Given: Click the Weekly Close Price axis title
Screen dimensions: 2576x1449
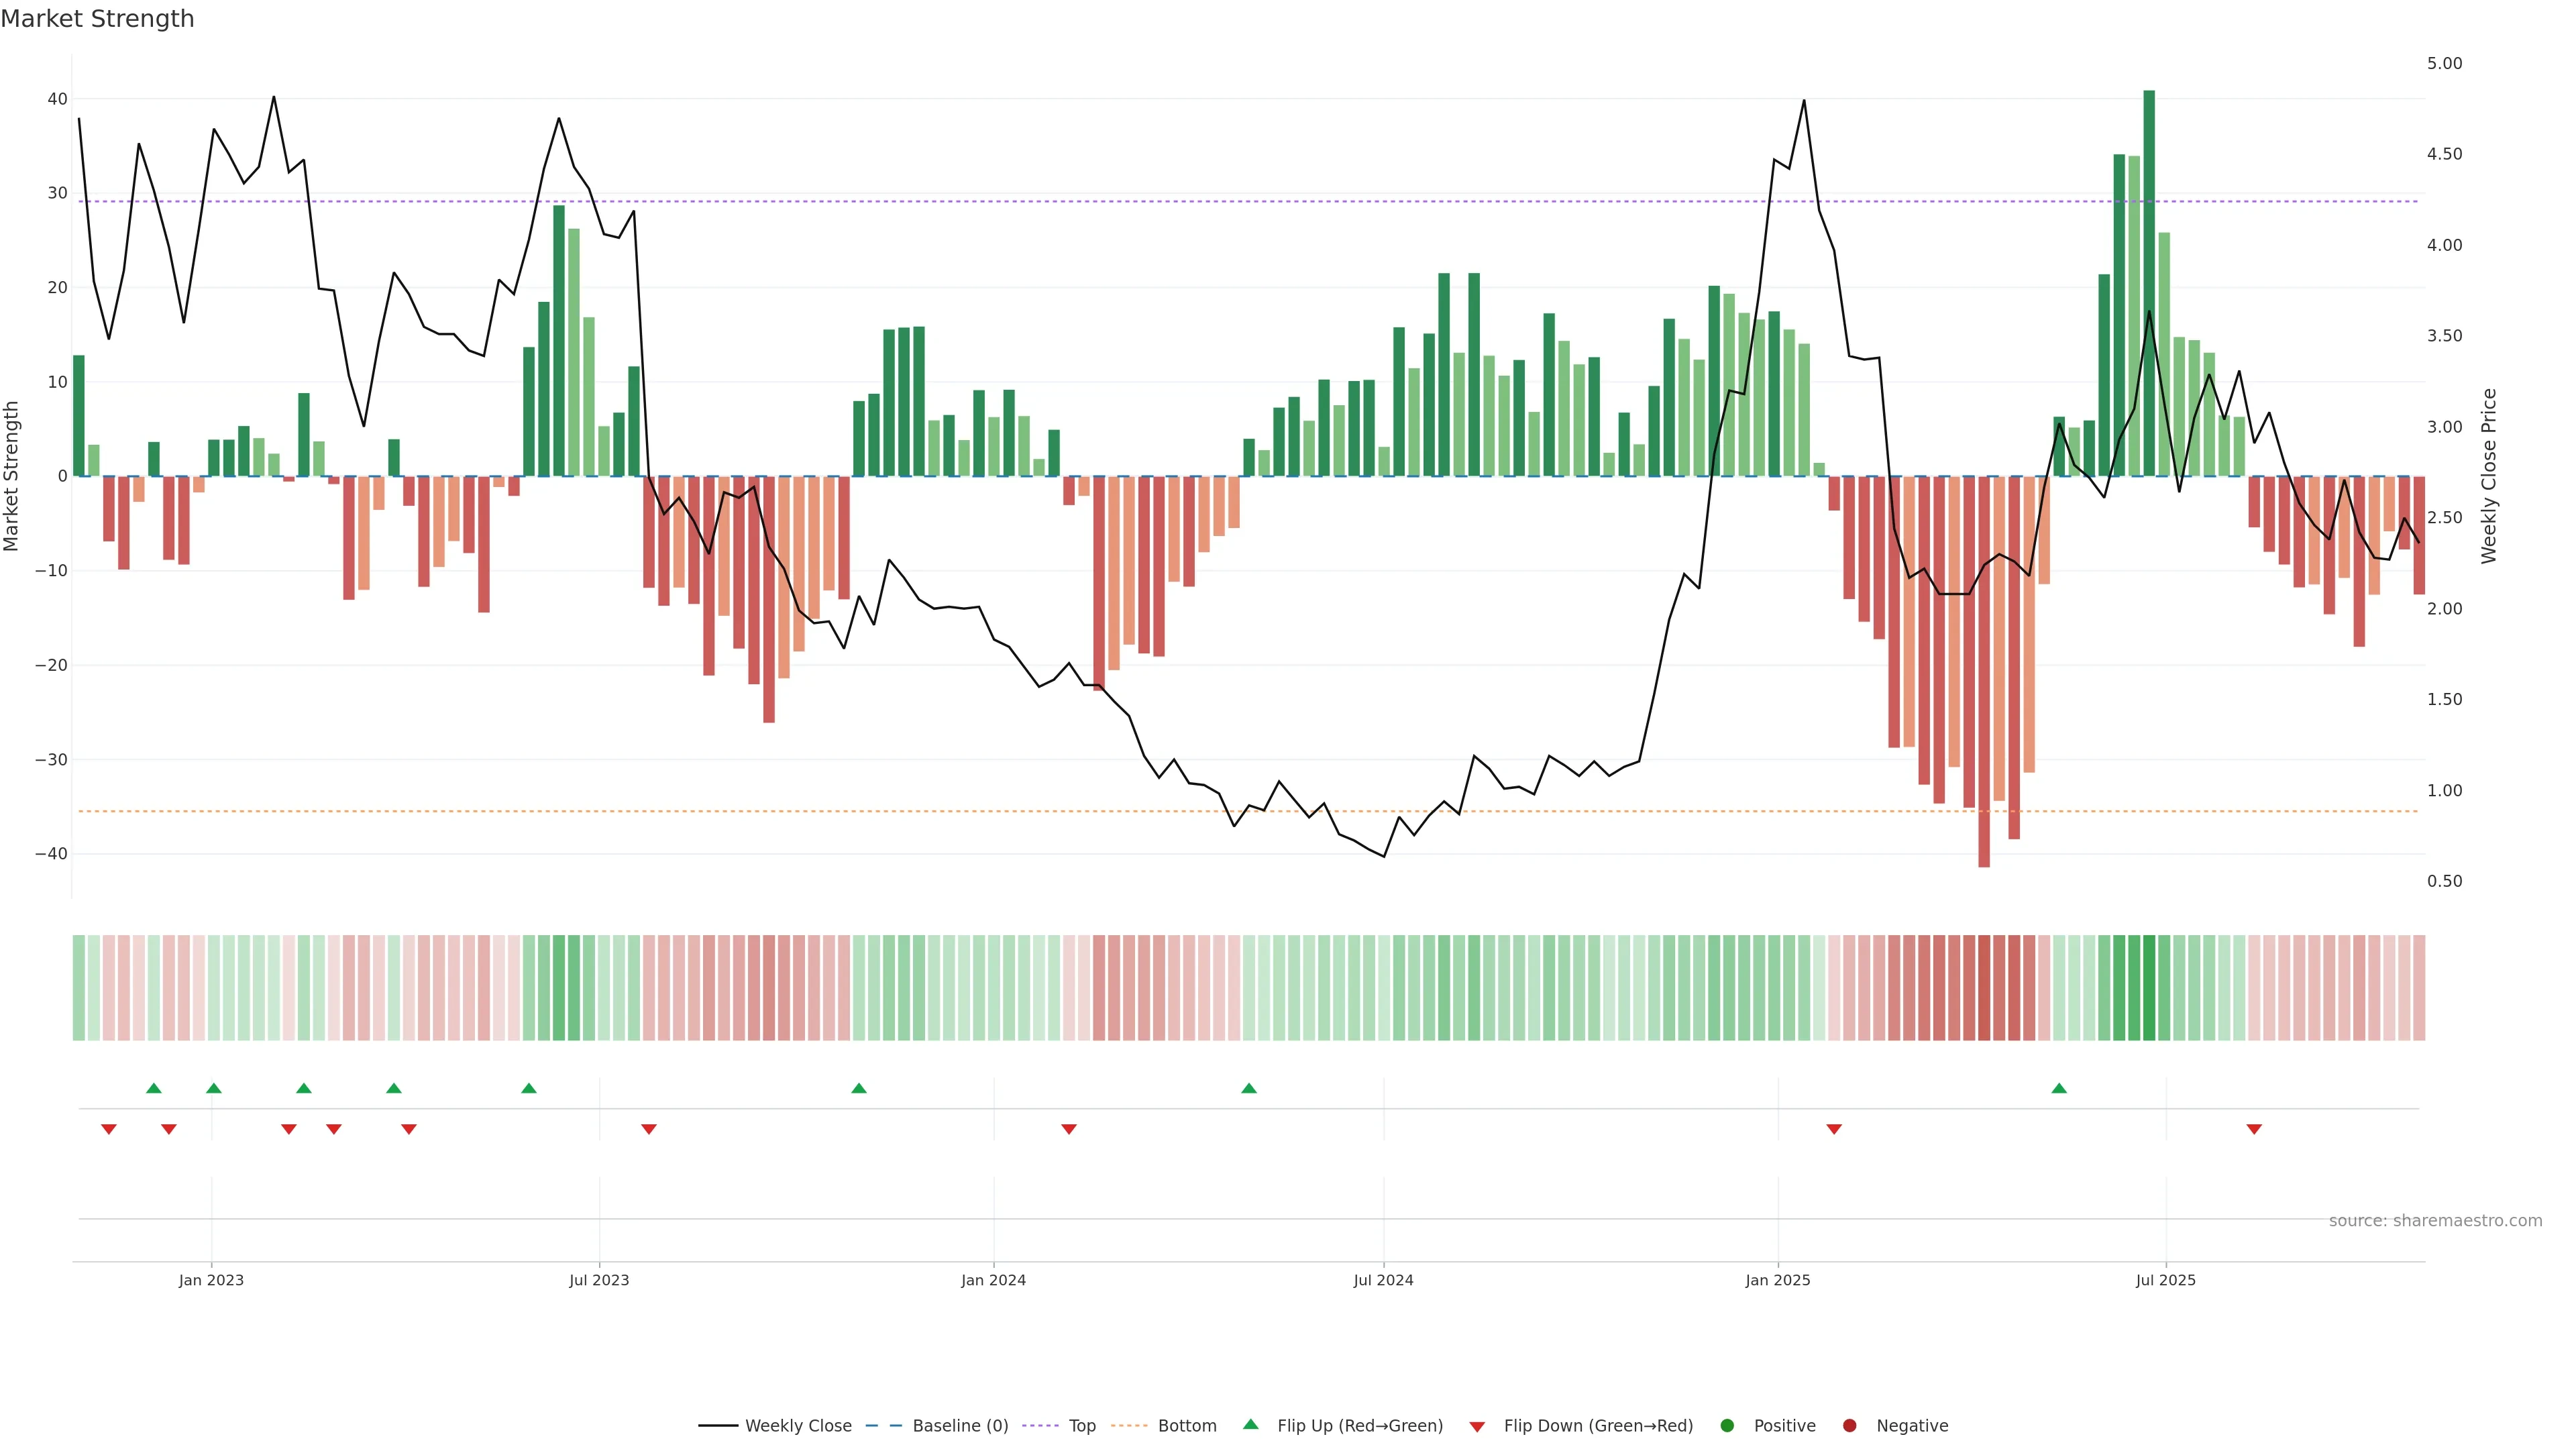Looking at the screenshot, I should (x=2489, y=476).
